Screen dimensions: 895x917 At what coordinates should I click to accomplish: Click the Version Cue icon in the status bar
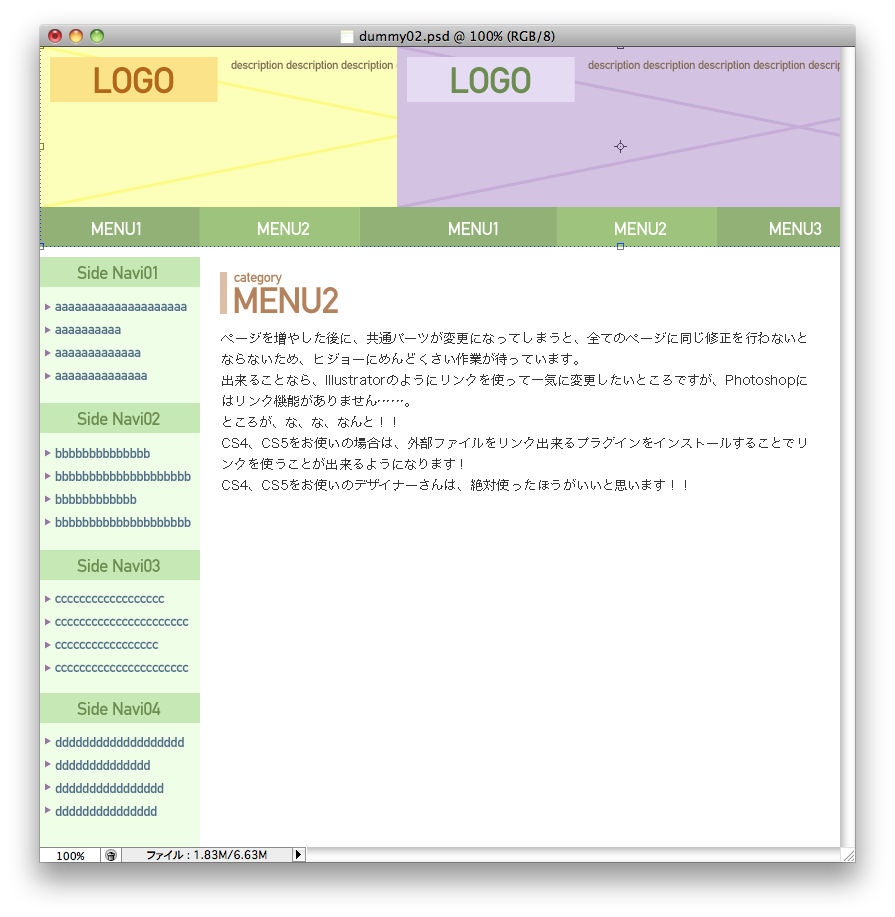click(110, 855)
